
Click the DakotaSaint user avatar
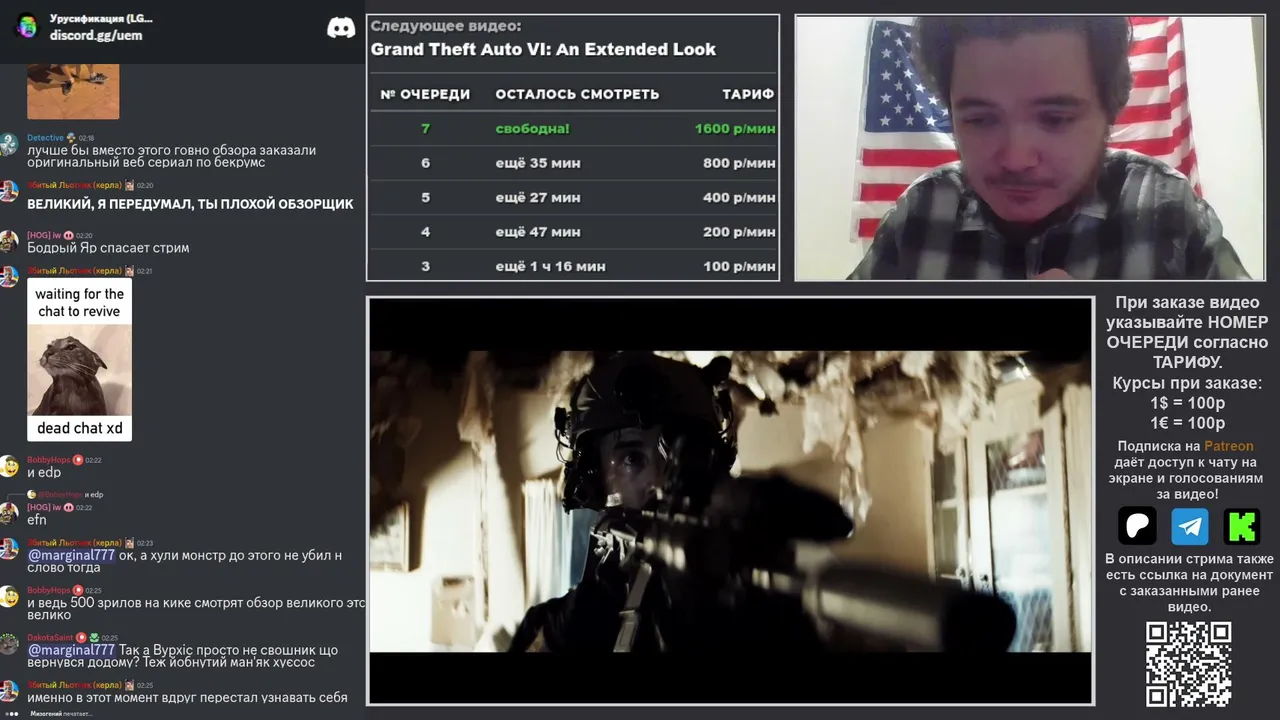click(x=9, y=644)
